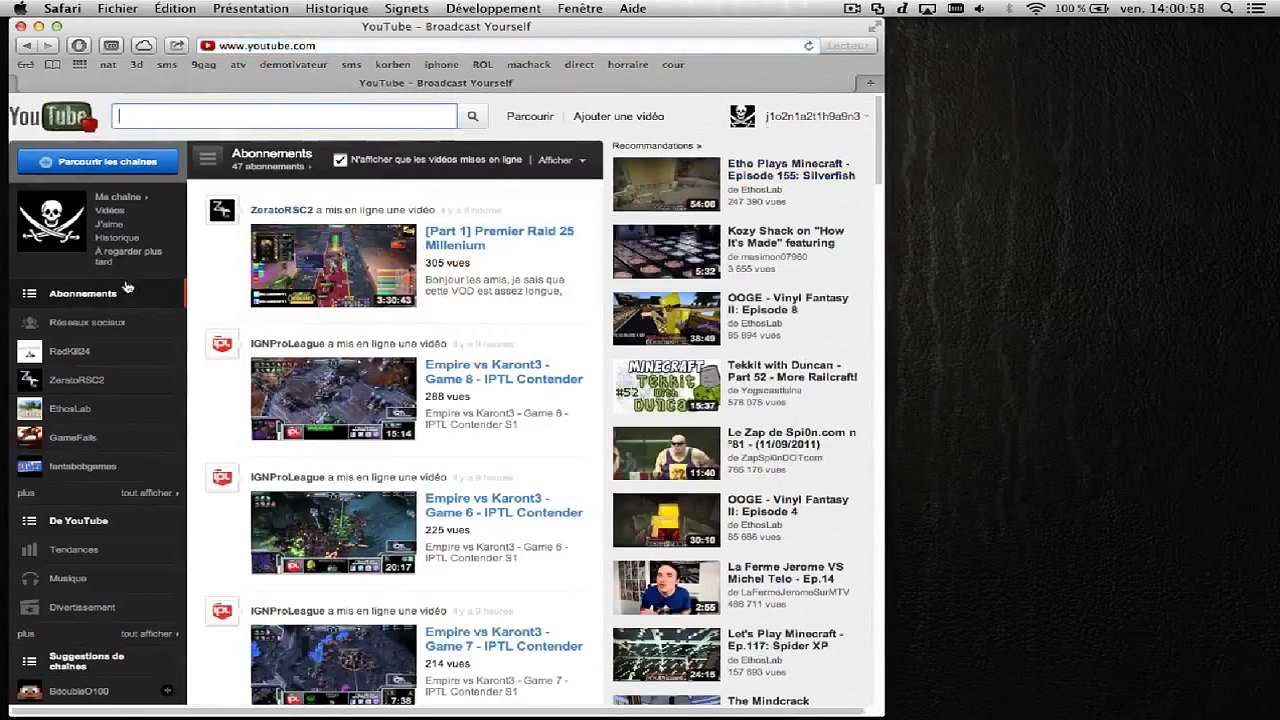Reload the page with the refresh arrow
This screenshot has height=720, width=1280.
[x=809, y=46]
